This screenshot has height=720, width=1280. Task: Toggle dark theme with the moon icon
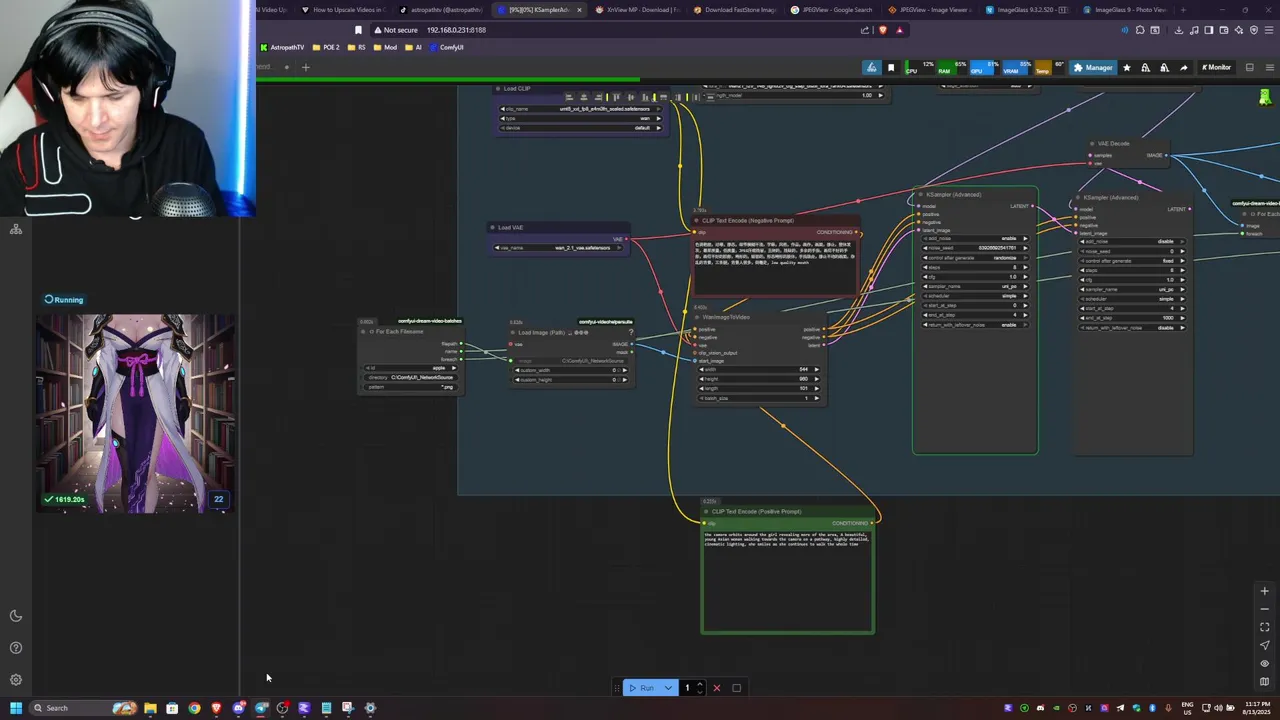(x=16, y=616)
